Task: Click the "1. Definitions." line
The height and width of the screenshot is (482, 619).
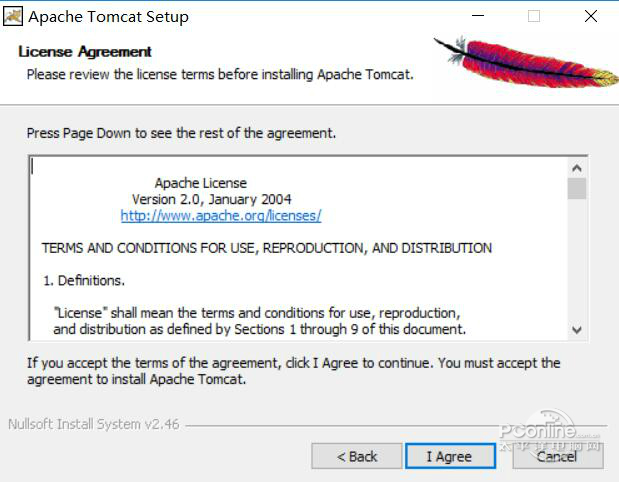Action: pos(84,281)
